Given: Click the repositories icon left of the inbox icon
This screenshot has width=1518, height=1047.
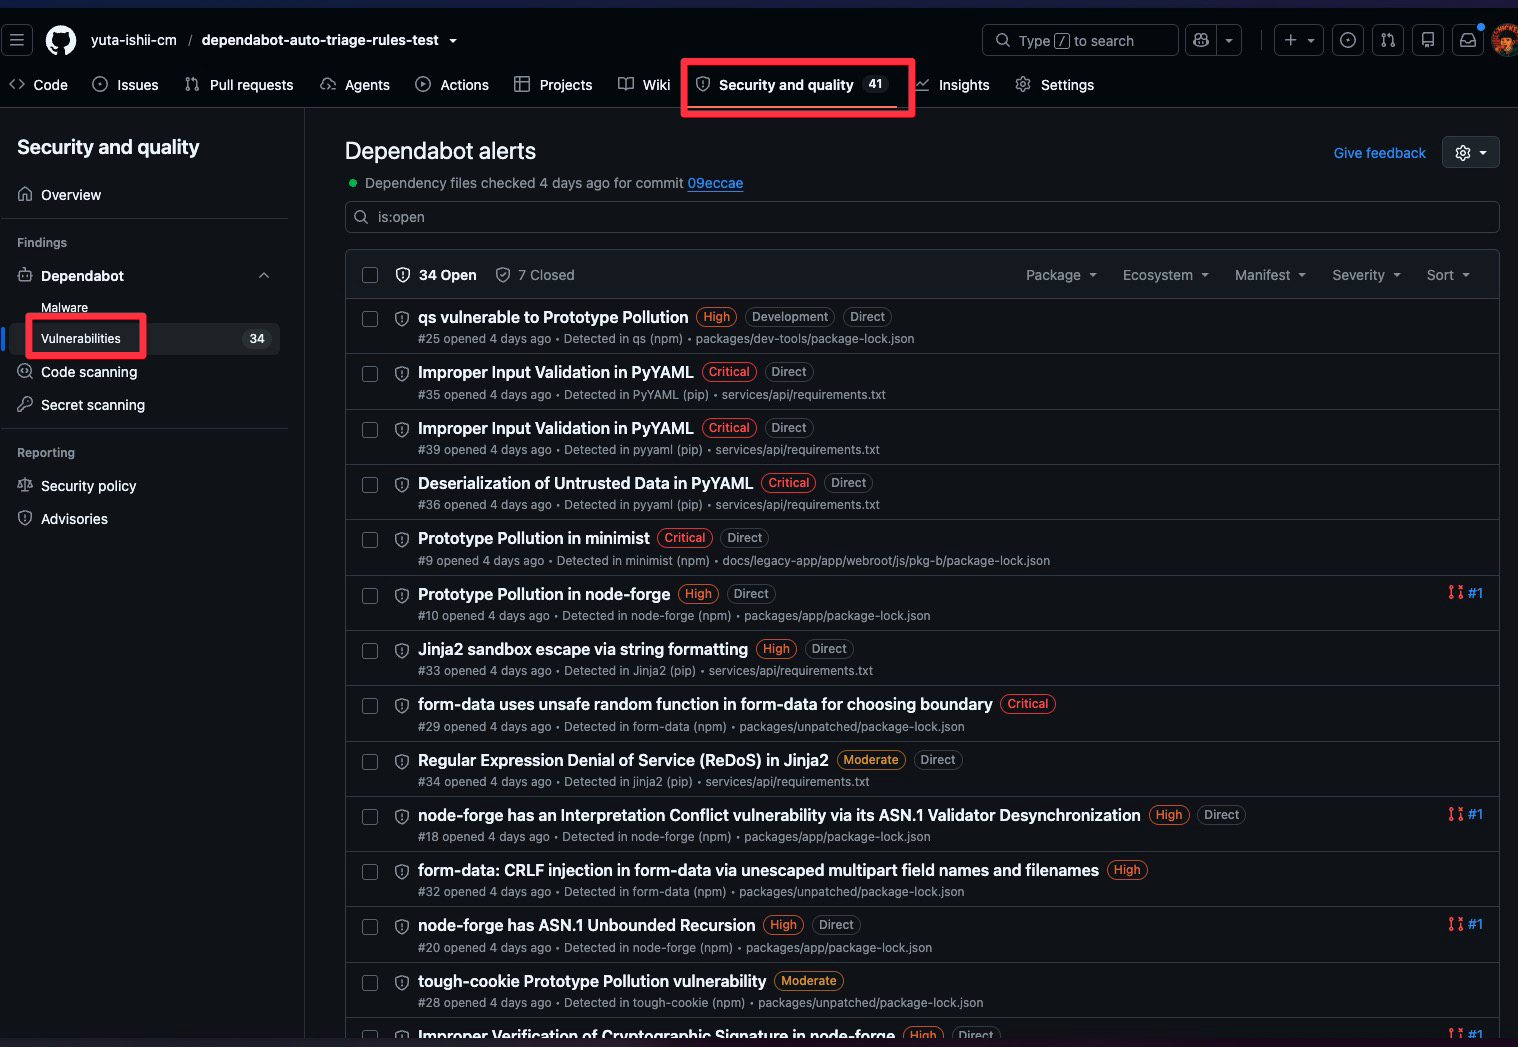Looking at the screenshot, I should [1428, 40].
